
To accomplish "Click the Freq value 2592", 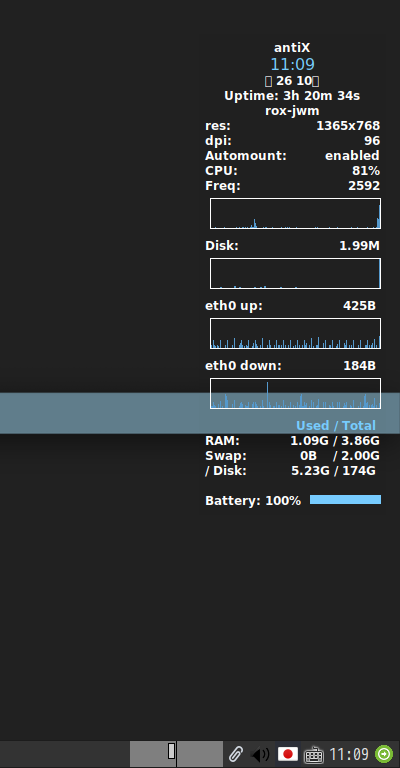I will pos(364,186).
